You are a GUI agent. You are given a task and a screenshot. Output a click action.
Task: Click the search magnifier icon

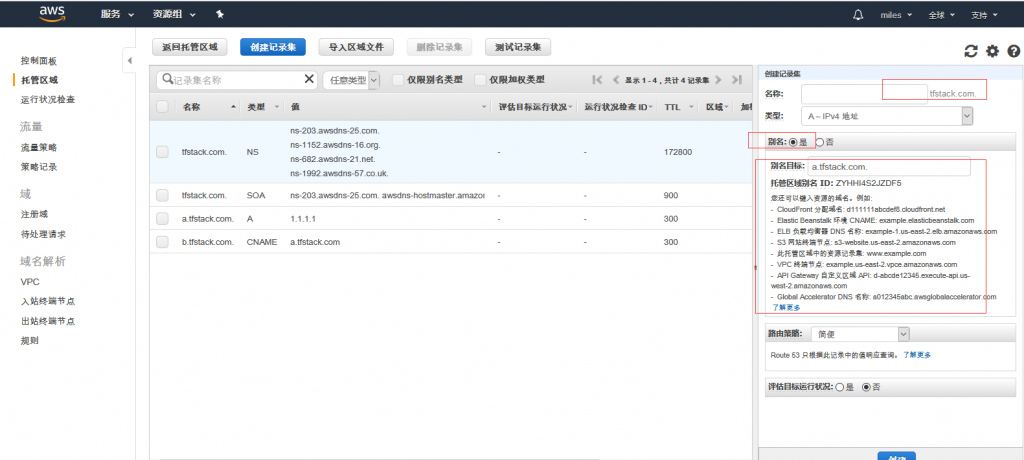click(x=167, y=79)
